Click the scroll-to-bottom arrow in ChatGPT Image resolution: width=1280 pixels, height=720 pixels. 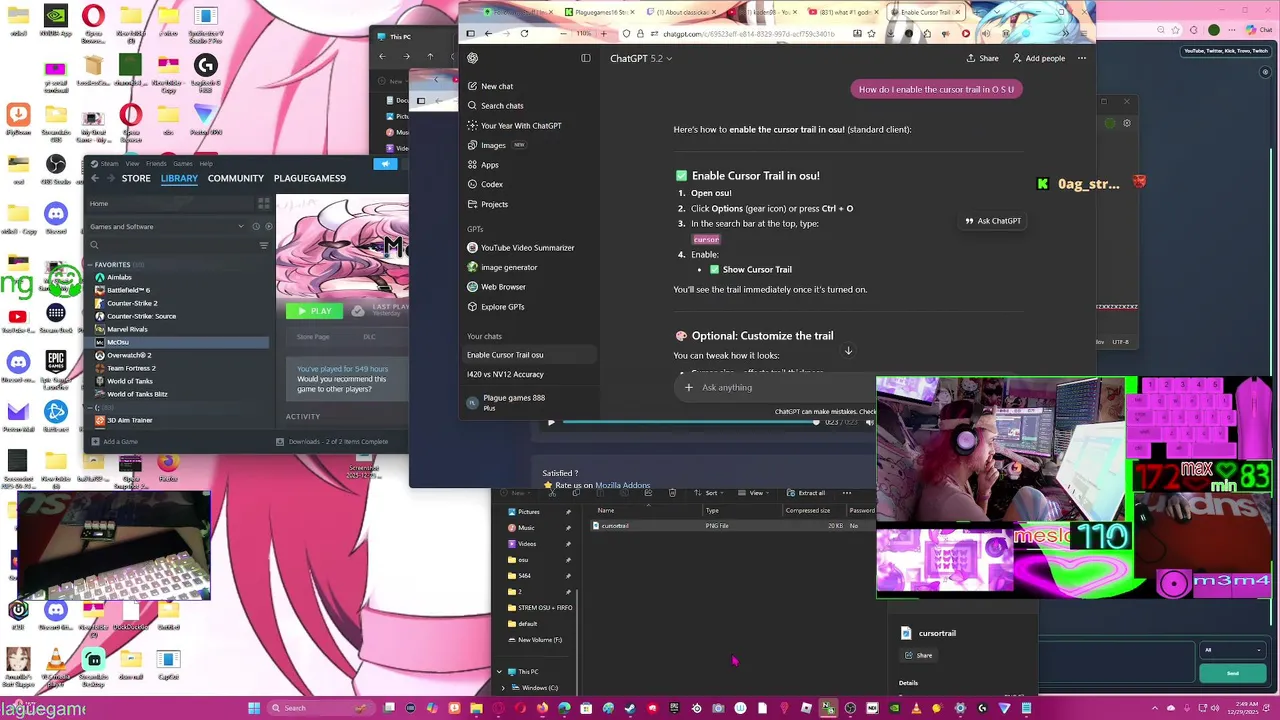pyautogui.click(x=848, y=350)
